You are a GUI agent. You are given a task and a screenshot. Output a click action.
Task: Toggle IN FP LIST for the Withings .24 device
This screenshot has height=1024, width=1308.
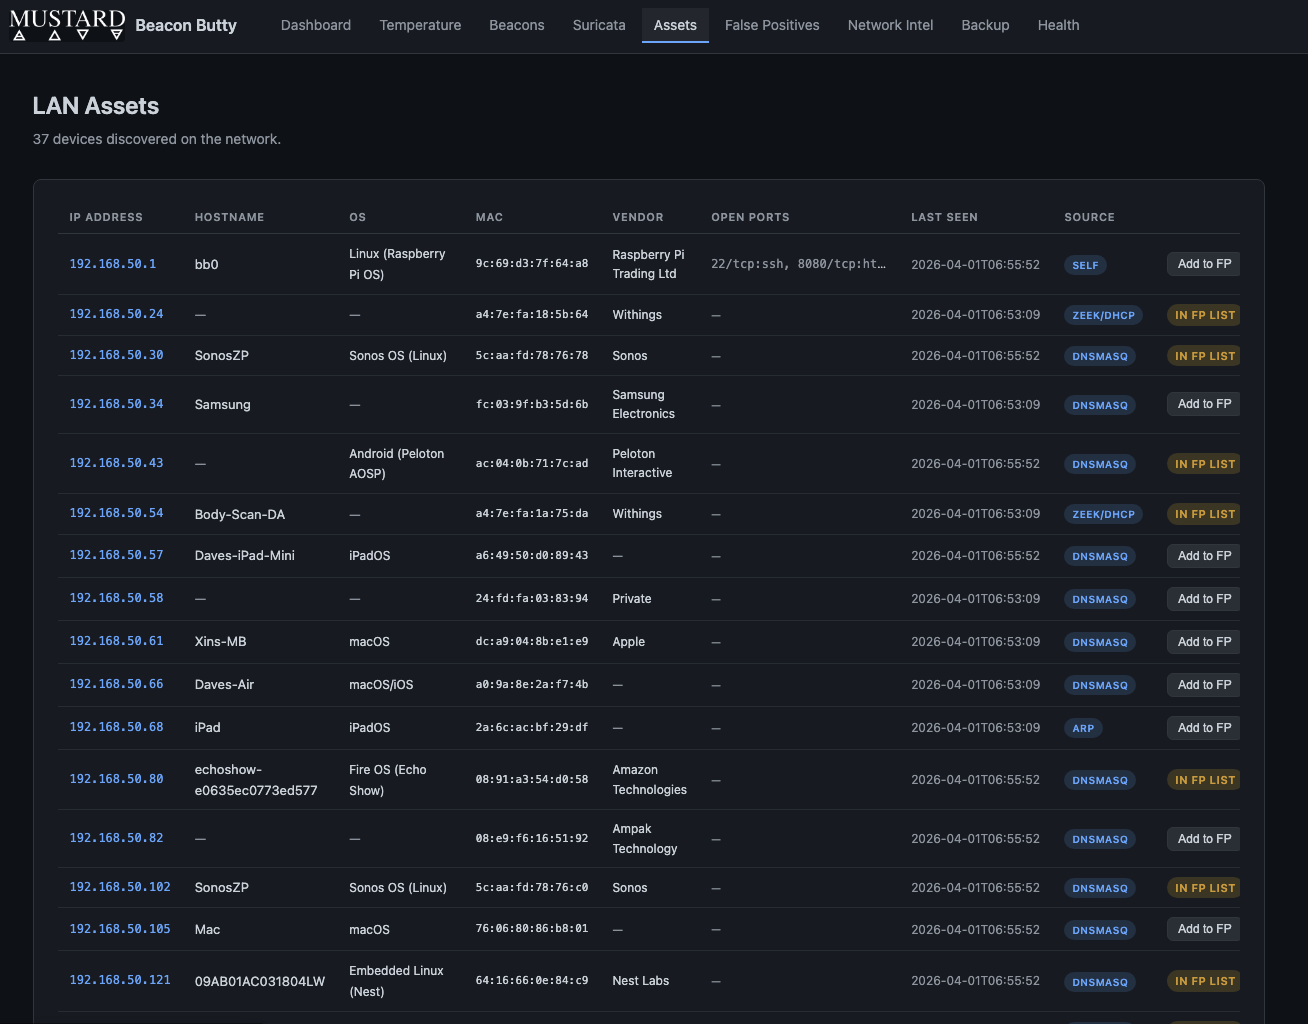click(1203, 314)
